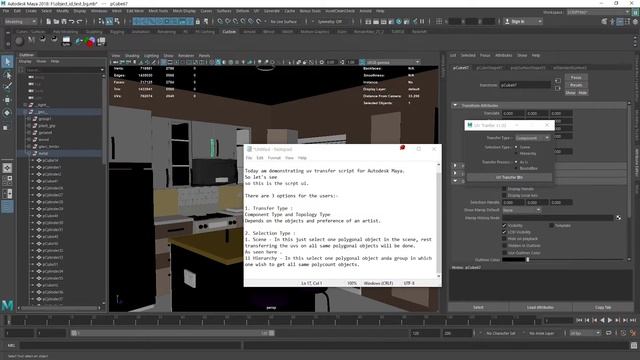Click the Maya logo at bottom left
This screenshot has height=360, width=640.
(7, 305)
